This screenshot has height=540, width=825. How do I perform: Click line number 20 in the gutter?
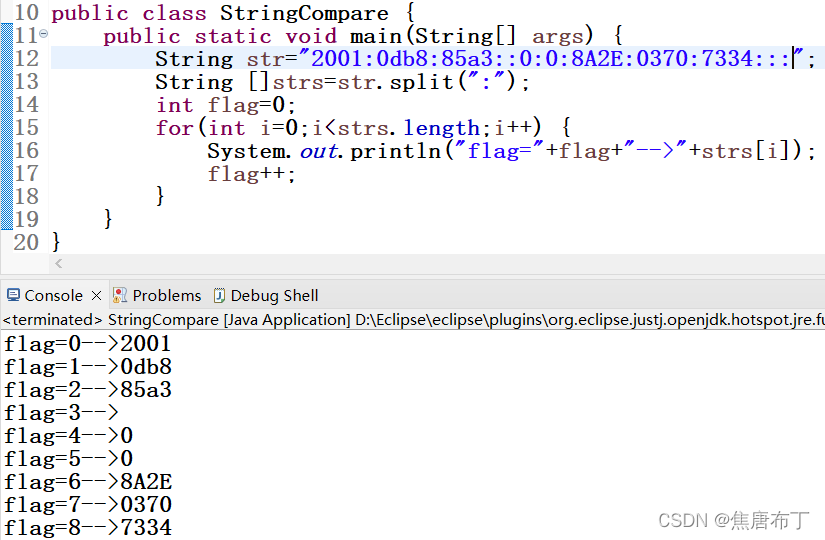coord(26,243)
